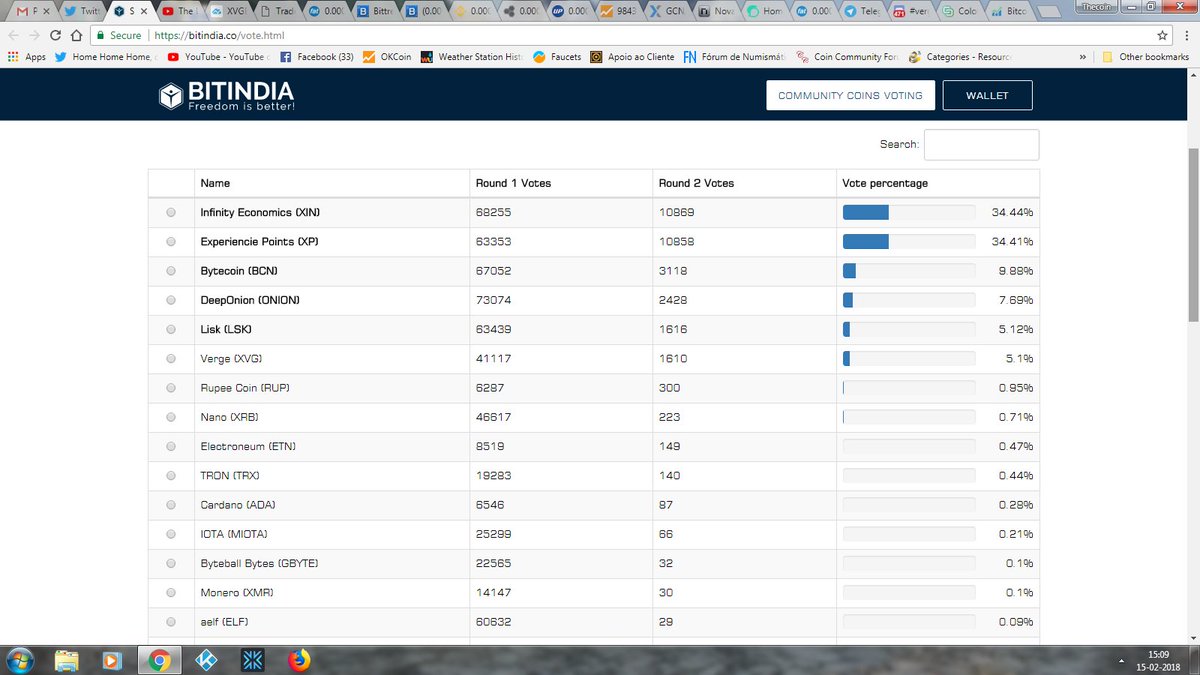Choose the DeepOnion (ONION) radio button

(x=171, y=300)
